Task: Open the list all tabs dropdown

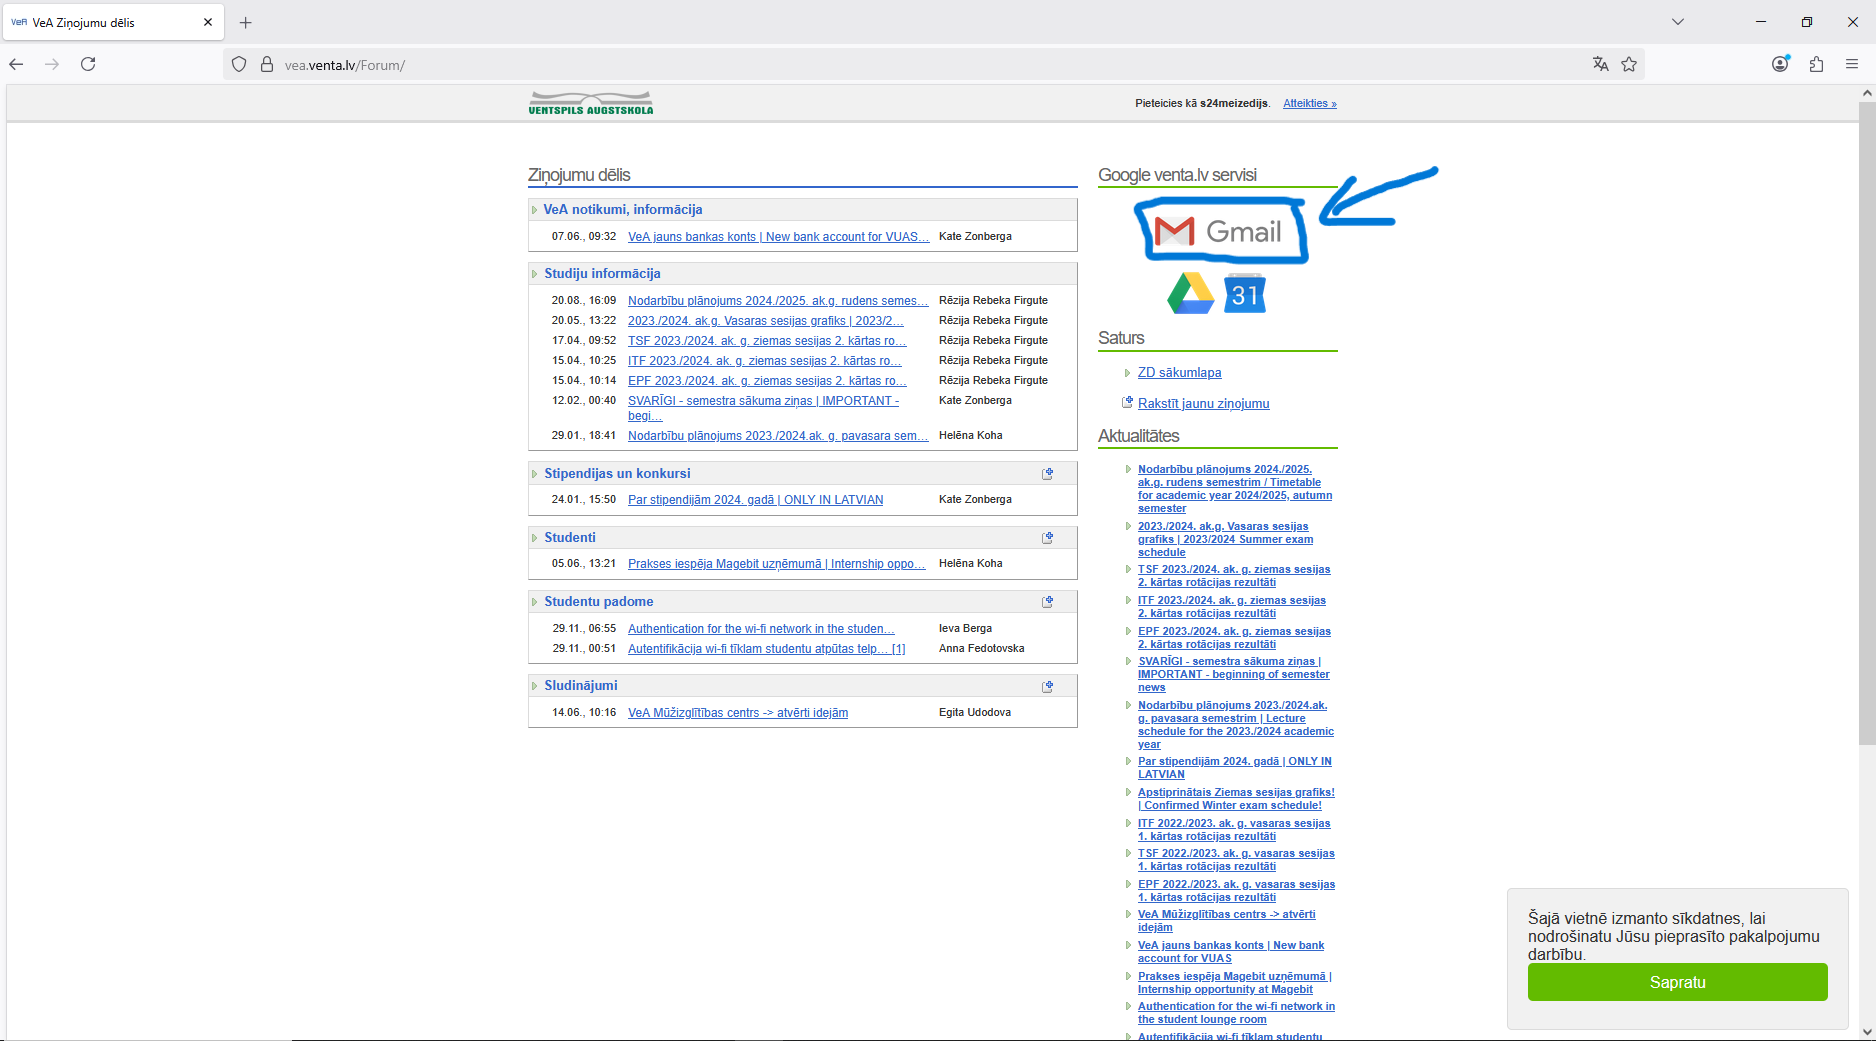Action: click(x=1678, y=22)
